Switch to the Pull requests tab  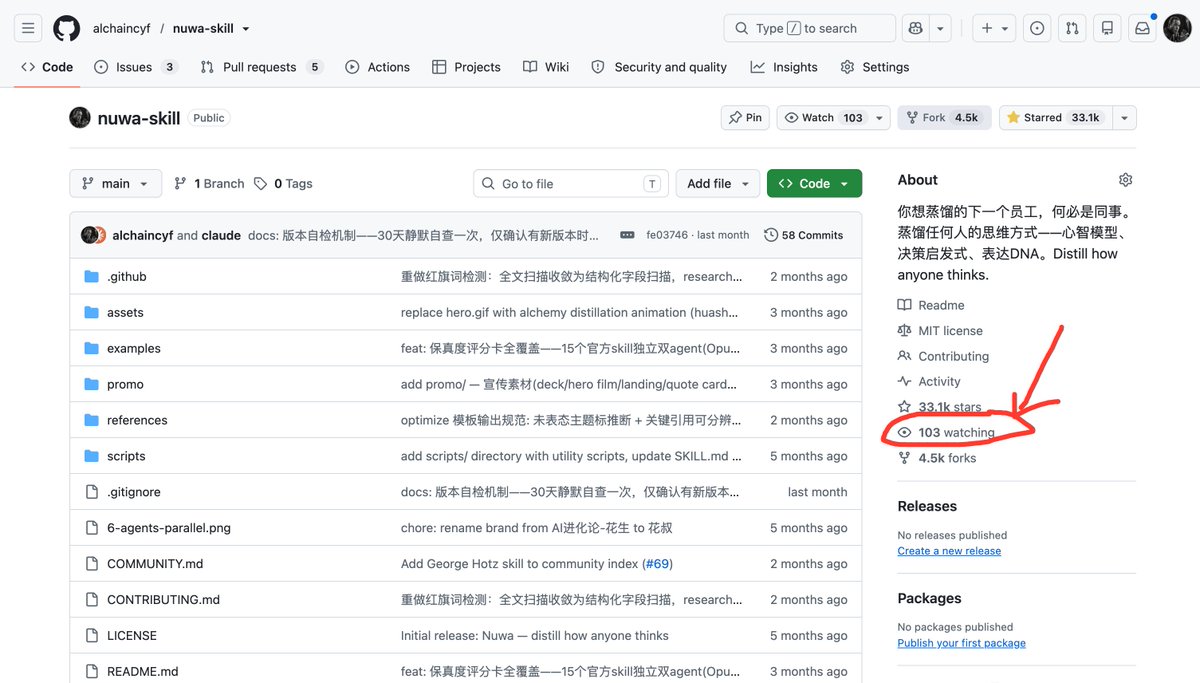click(261, 67)
